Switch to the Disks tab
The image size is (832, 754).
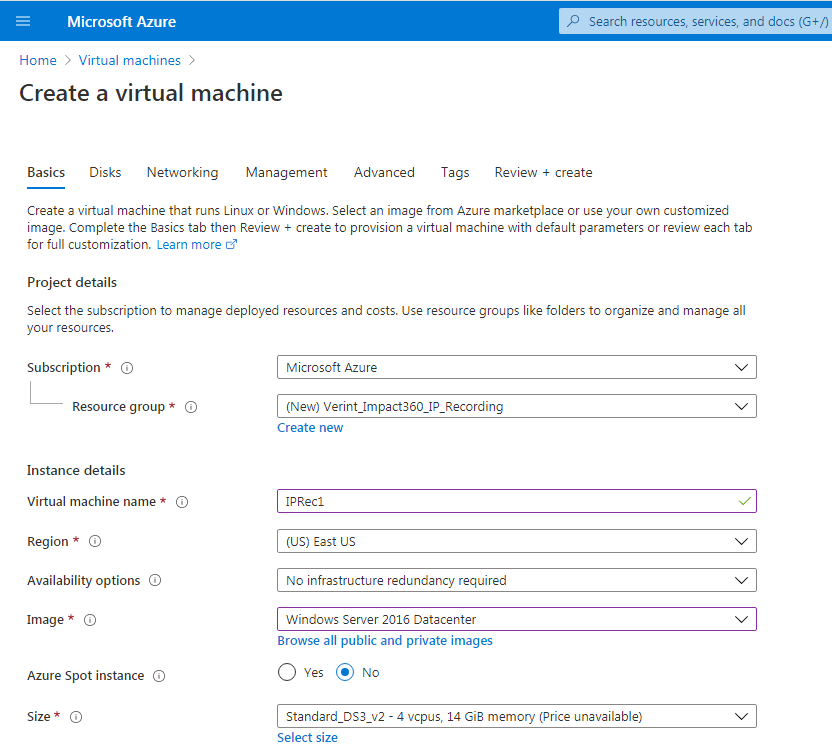104,172
